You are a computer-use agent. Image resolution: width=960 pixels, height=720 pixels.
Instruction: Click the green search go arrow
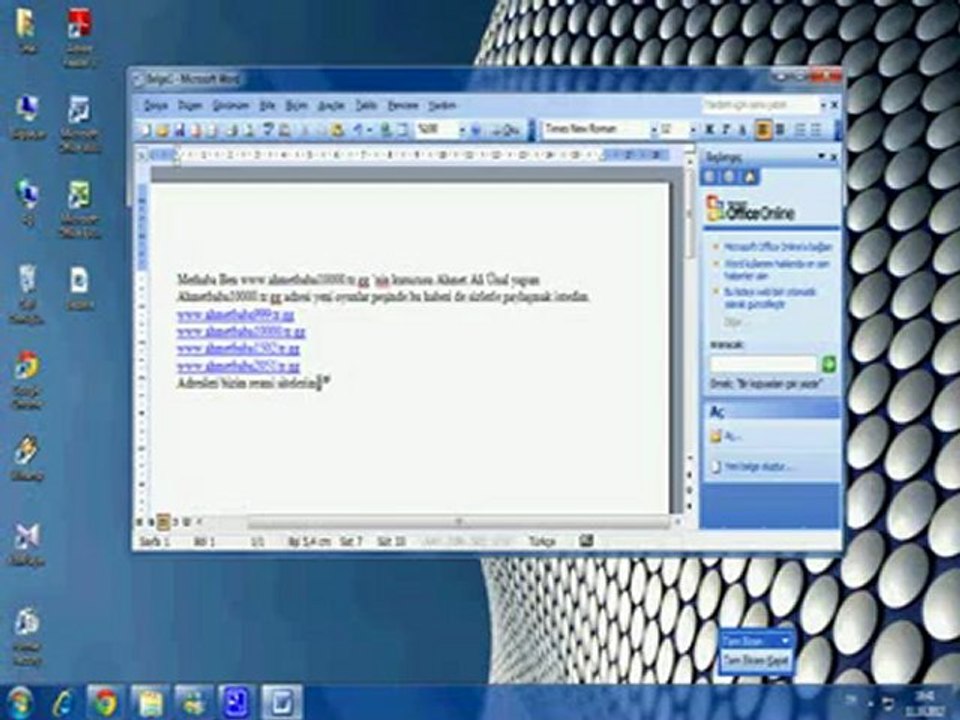click(x=828, y=364)
